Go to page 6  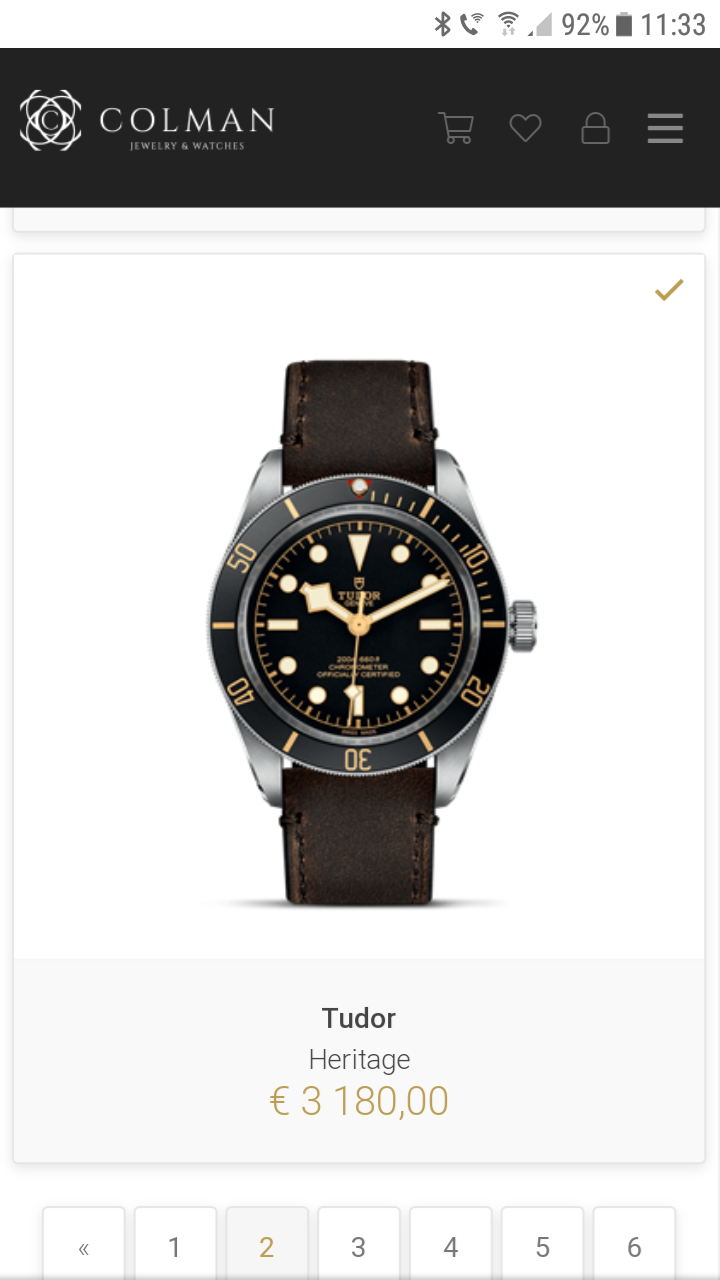coord(634,1244)
